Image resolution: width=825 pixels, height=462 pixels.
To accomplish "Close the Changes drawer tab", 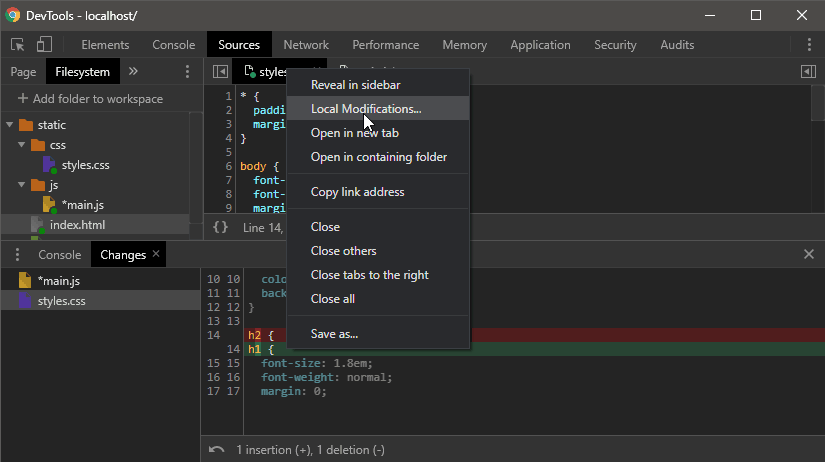I will [156, 255].
